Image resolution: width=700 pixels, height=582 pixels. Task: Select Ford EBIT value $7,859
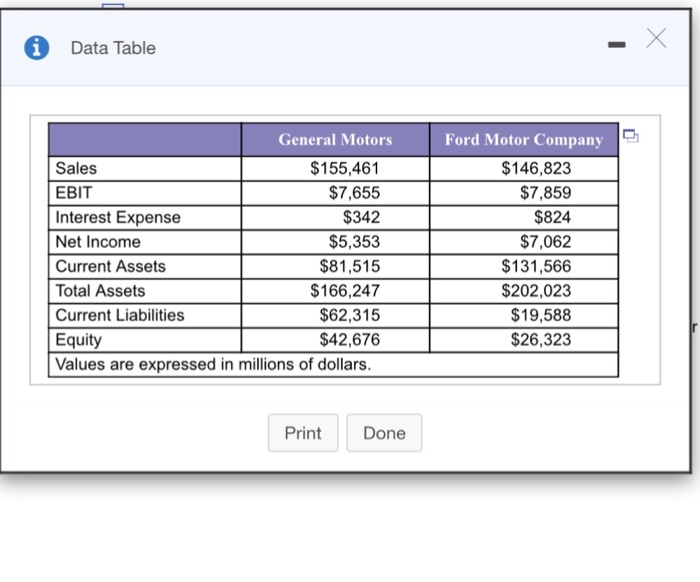pos(546,193)
